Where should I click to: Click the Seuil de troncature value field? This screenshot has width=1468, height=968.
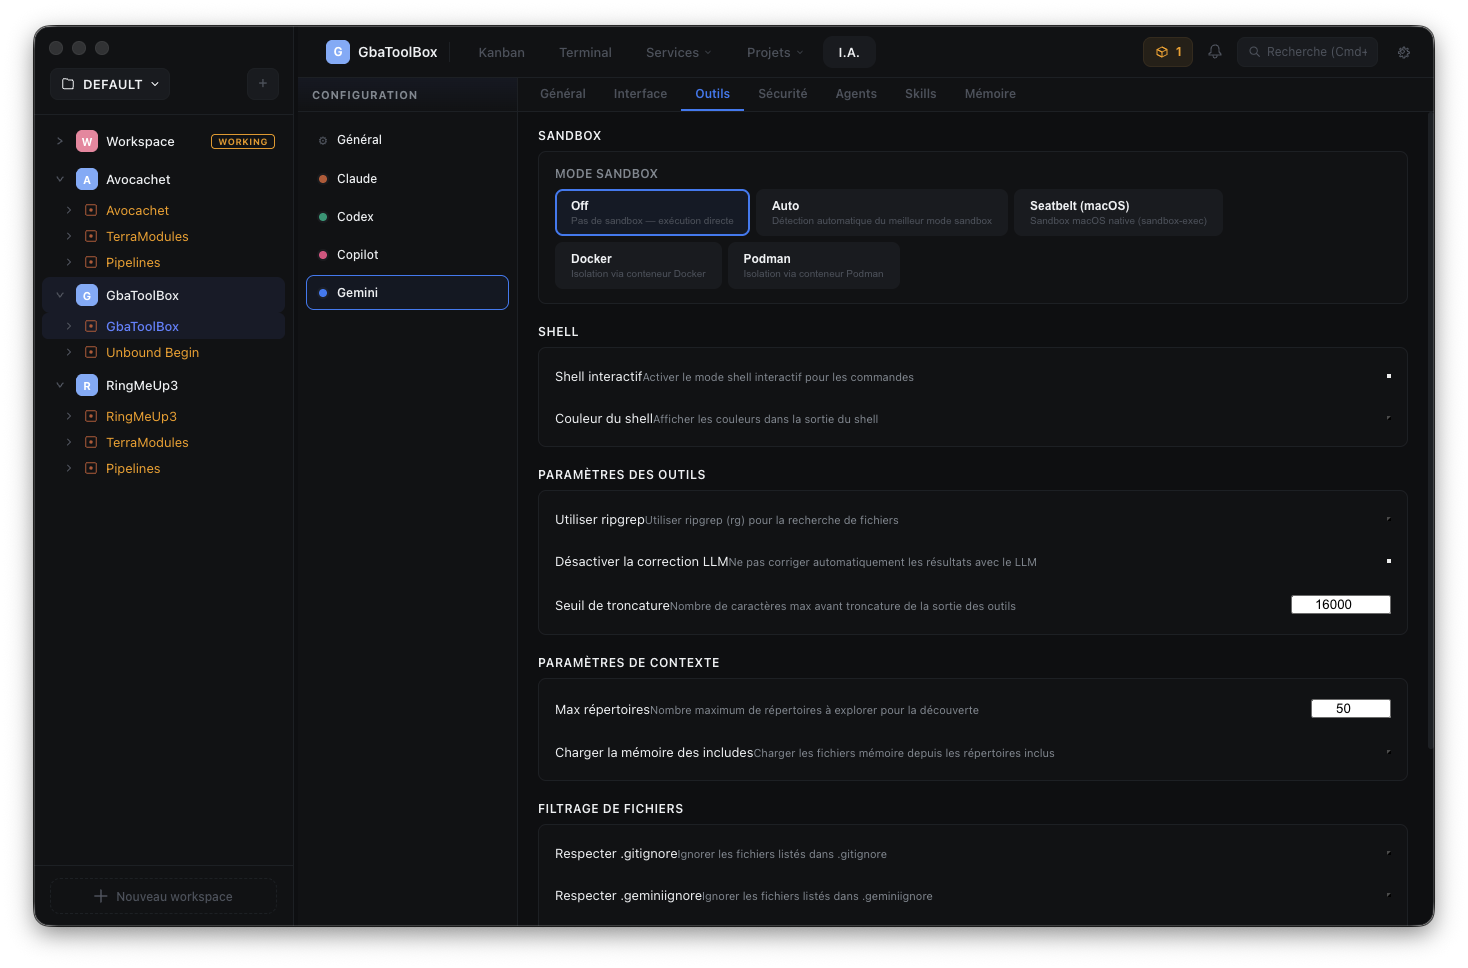[1341, 605]
